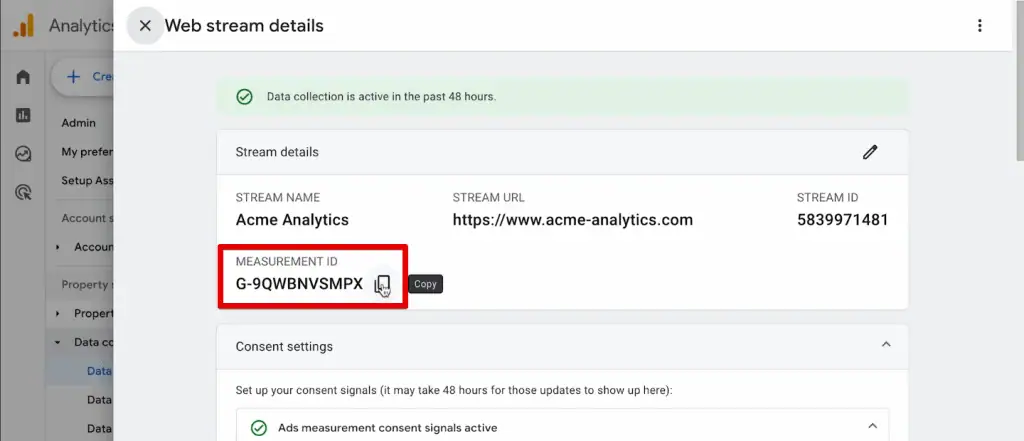Open the three-dot more options menu
This screenshot has width=1024, height=441.
point(979,26)
